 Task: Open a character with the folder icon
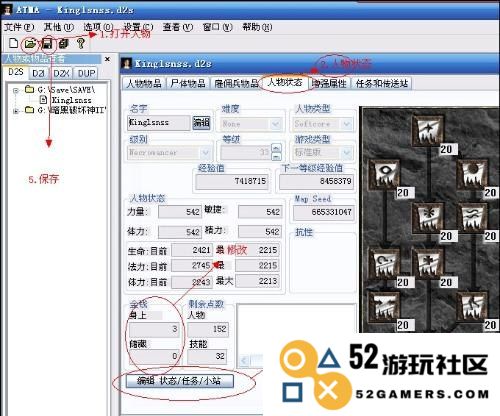pos(30,43)
